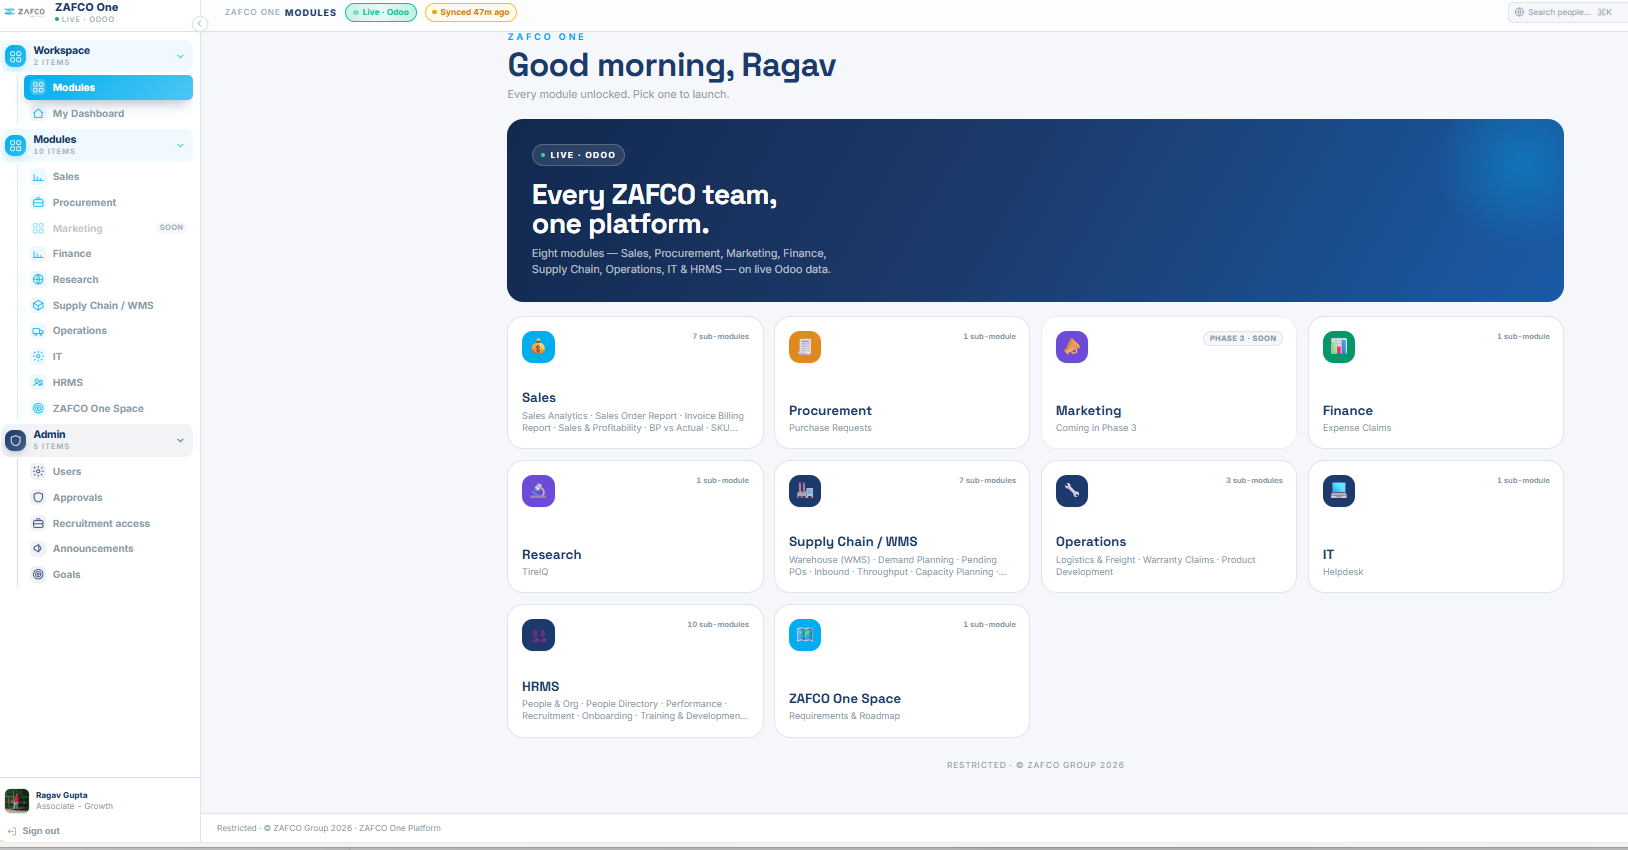Click the Finance card chart icon
This screenshot has width=1628, height=850.
1339,347
